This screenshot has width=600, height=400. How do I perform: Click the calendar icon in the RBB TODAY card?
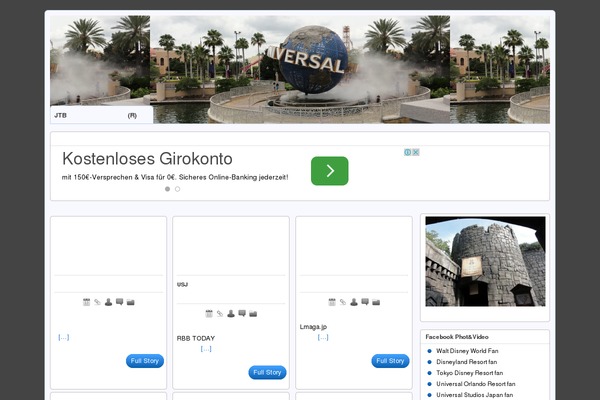pyautogui.click(x=209, y=313)
